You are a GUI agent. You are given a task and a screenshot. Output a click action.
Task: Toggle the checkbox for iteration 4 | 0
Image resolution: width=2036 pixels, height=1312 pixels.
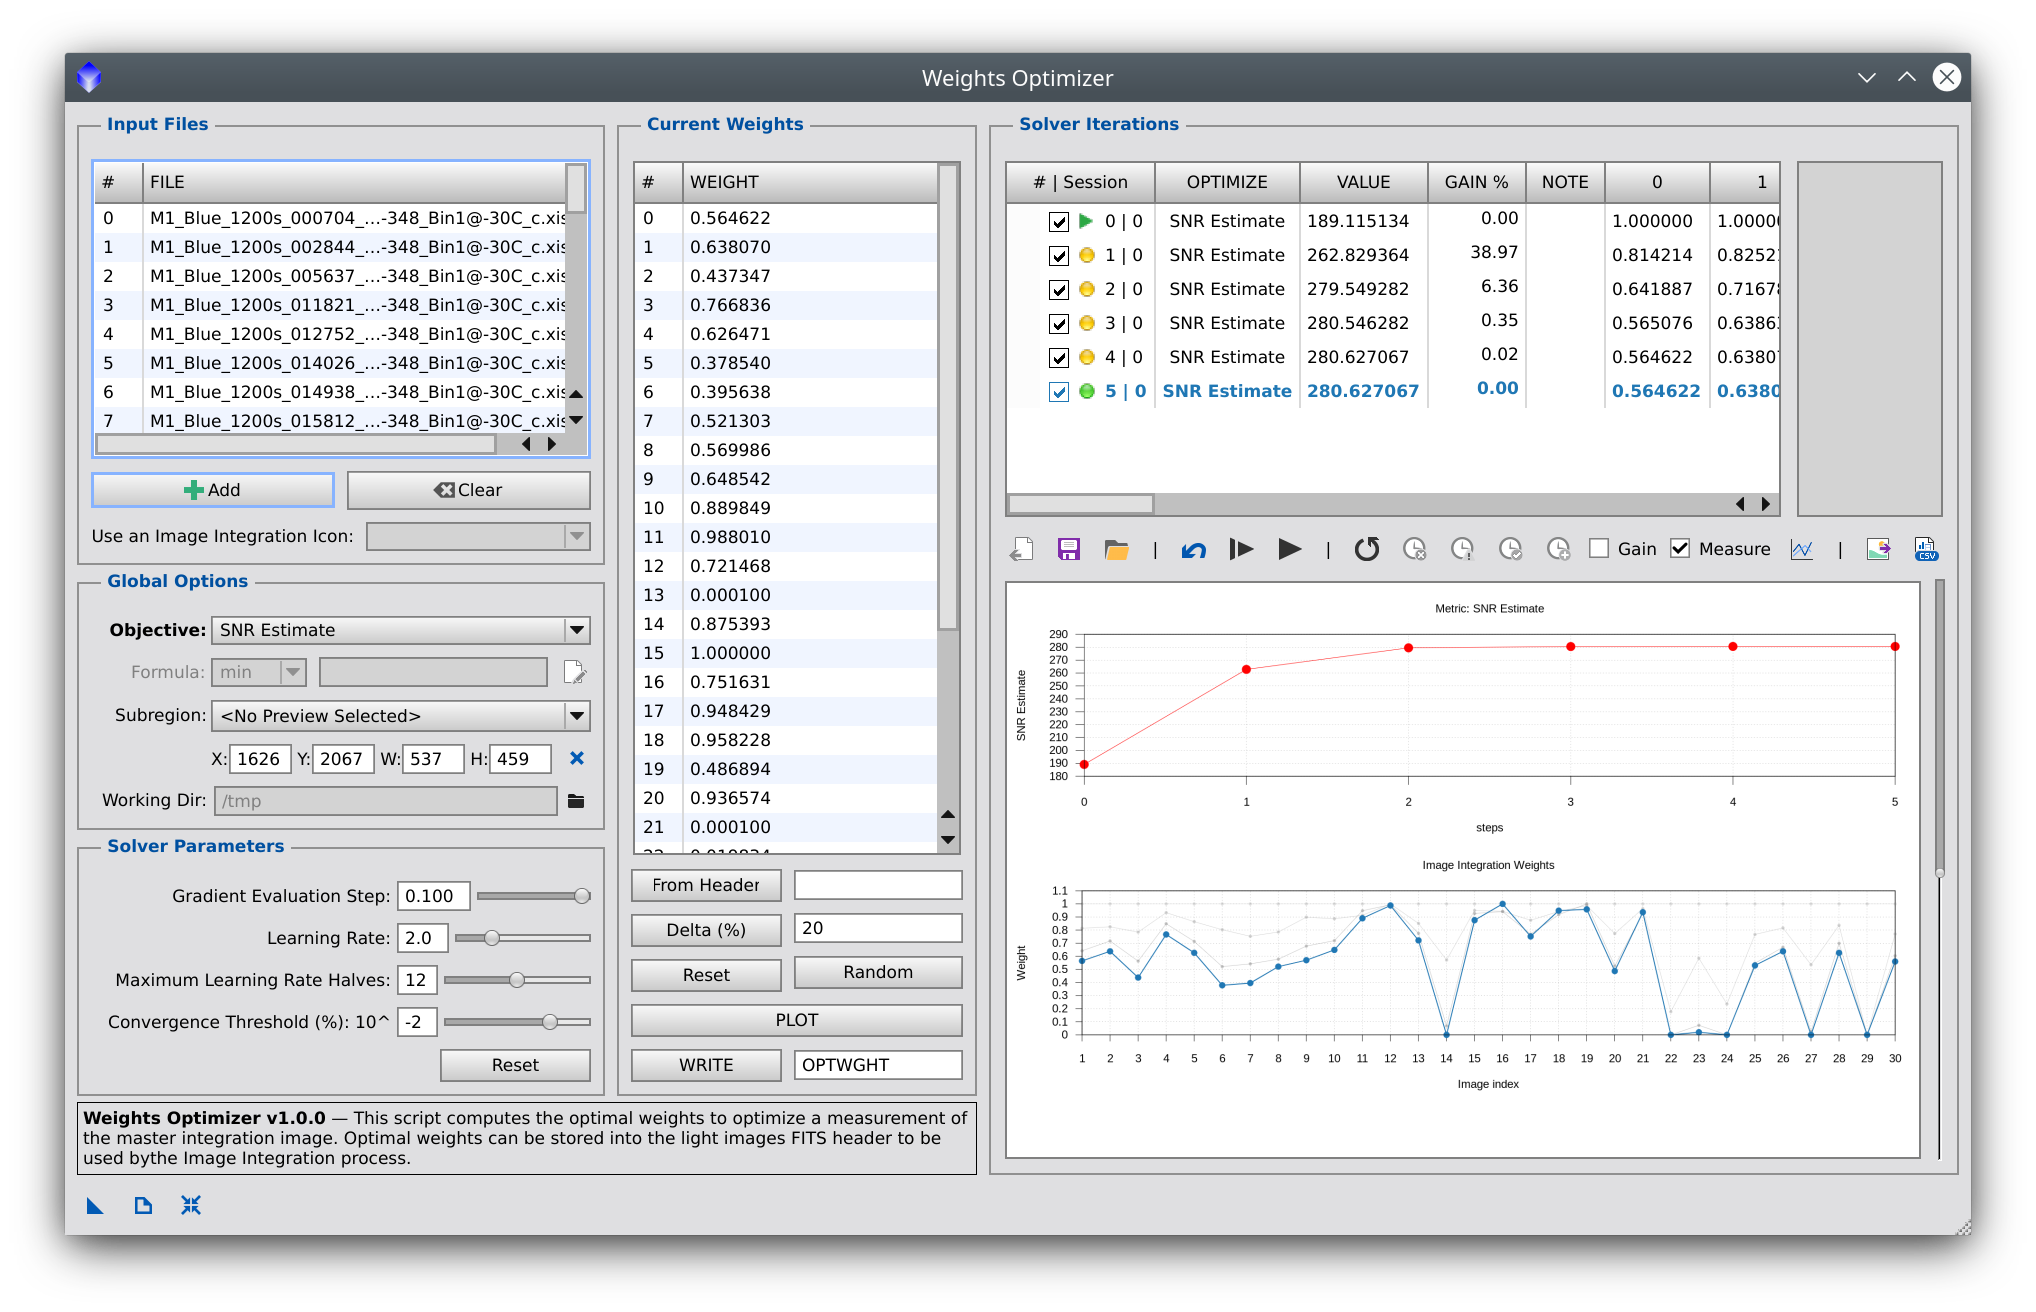coord(1059,358)
